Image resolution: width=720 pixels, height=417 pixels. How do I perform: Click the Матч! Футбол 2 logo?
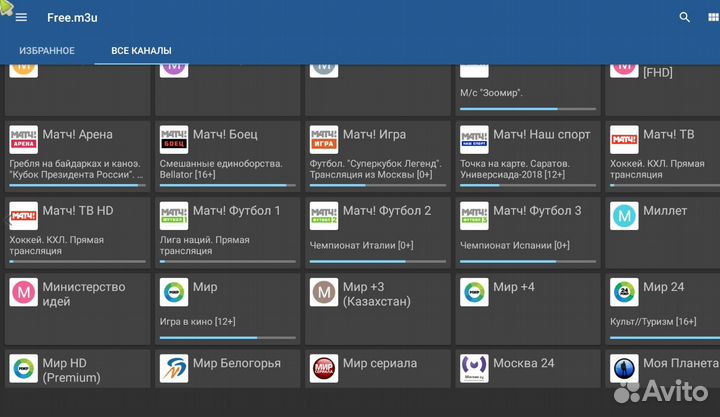coord(324,216)
